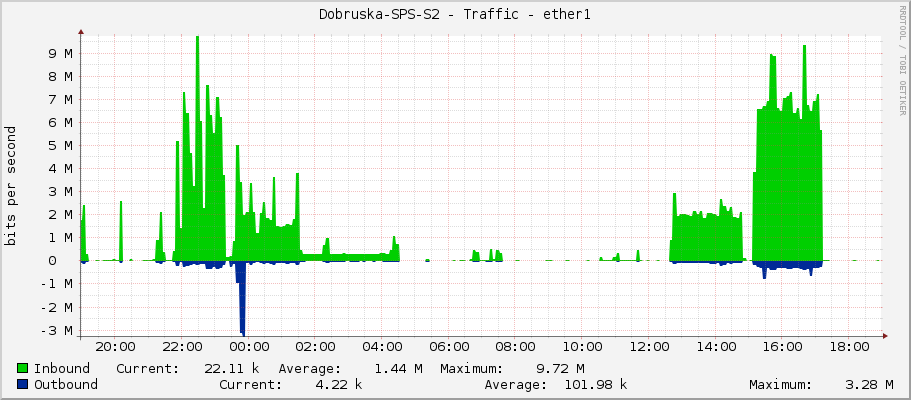This screenshot has height=400, width=911.
Task: Click the '04:00' time axis label
Action: click(382, 347)
